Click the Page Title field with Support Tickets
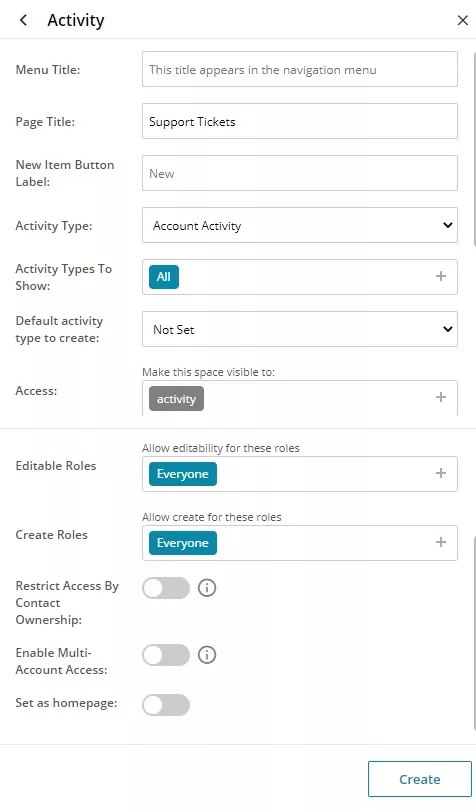This screenshot has width=476, height=810. coord(300,121)
